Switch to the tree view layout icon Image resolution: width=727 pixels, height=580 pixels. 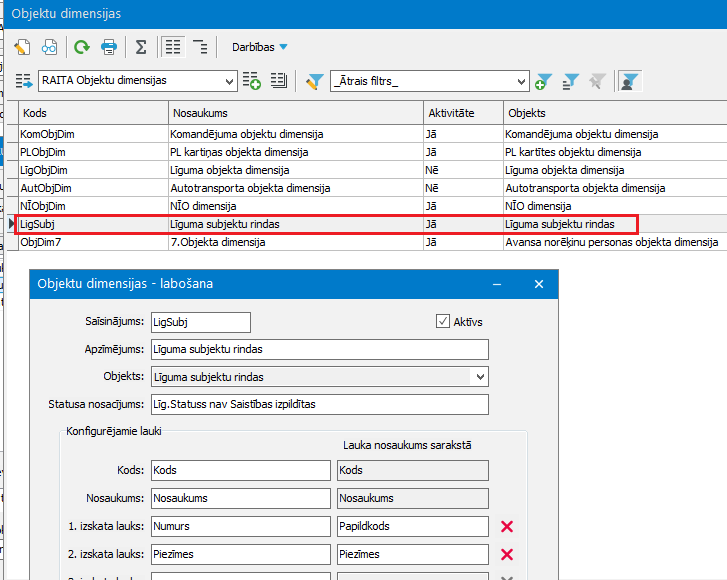click(201, 47)
